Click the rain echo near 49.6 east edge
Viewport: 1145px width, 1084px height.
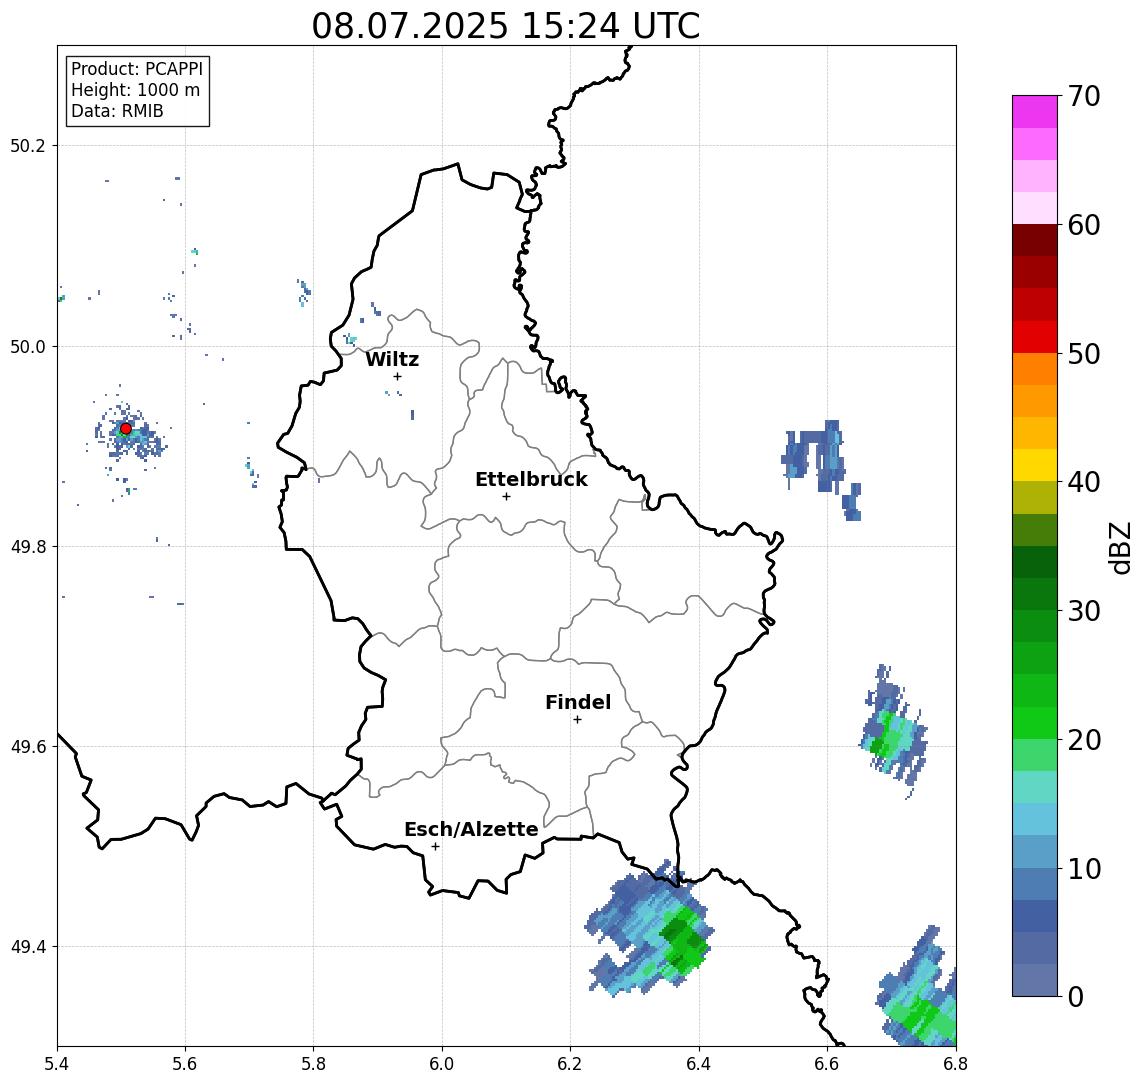[x=894, y=730]
